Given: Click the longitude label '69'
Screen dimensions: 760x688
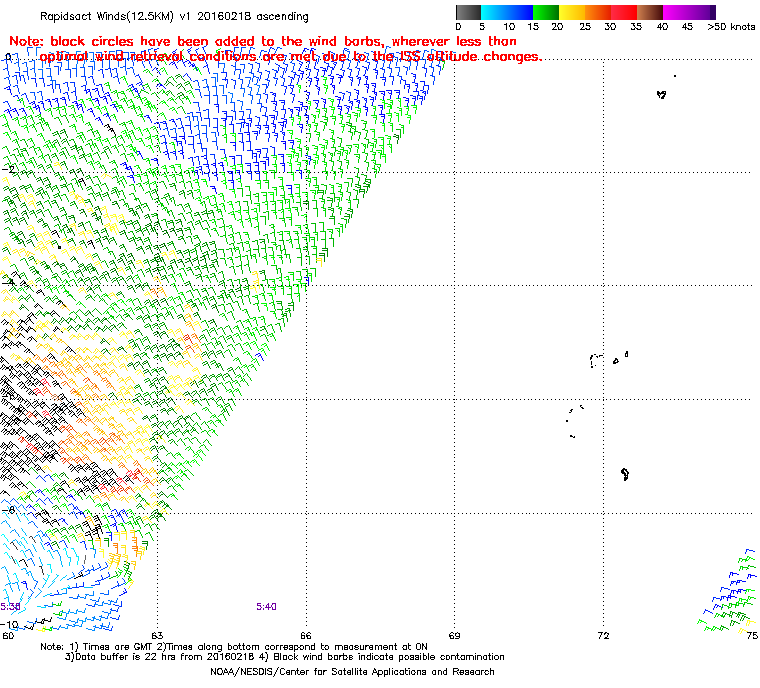Looking at the screenshot, I should 454,636.
